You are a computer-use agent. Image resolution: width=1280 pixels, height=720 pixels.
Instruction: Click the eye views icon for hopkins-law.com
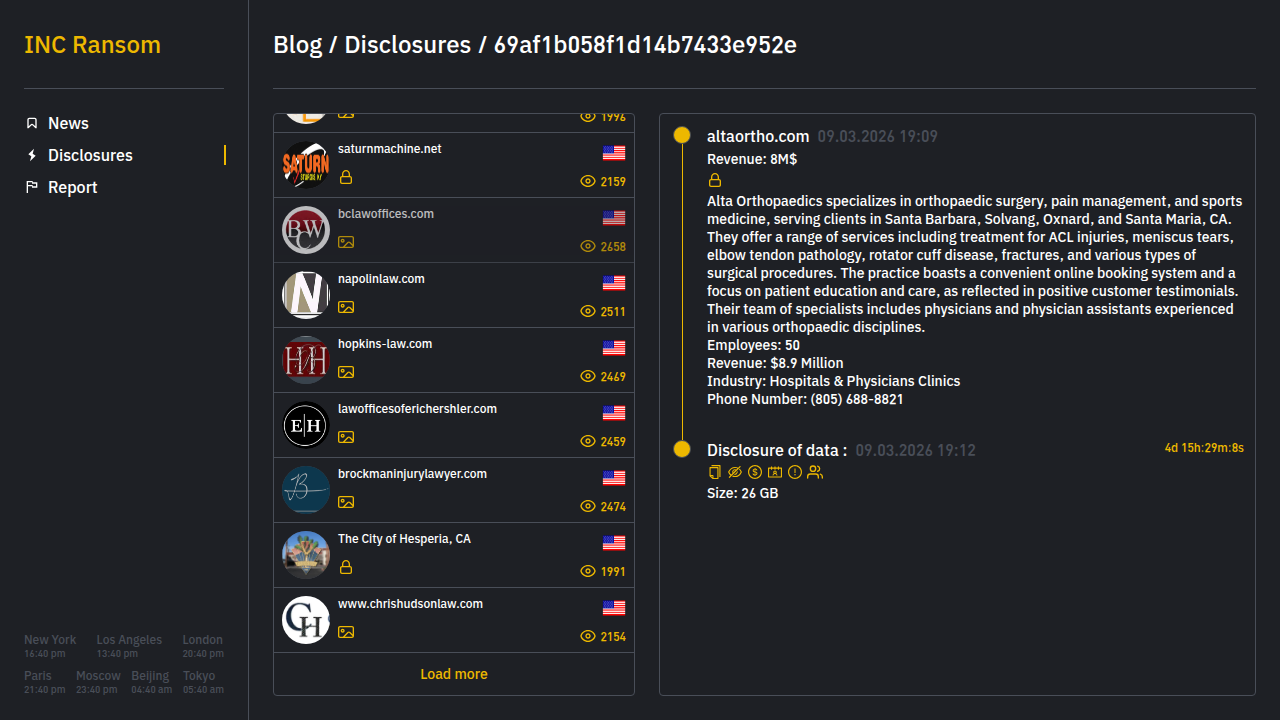tap(588, 376)
